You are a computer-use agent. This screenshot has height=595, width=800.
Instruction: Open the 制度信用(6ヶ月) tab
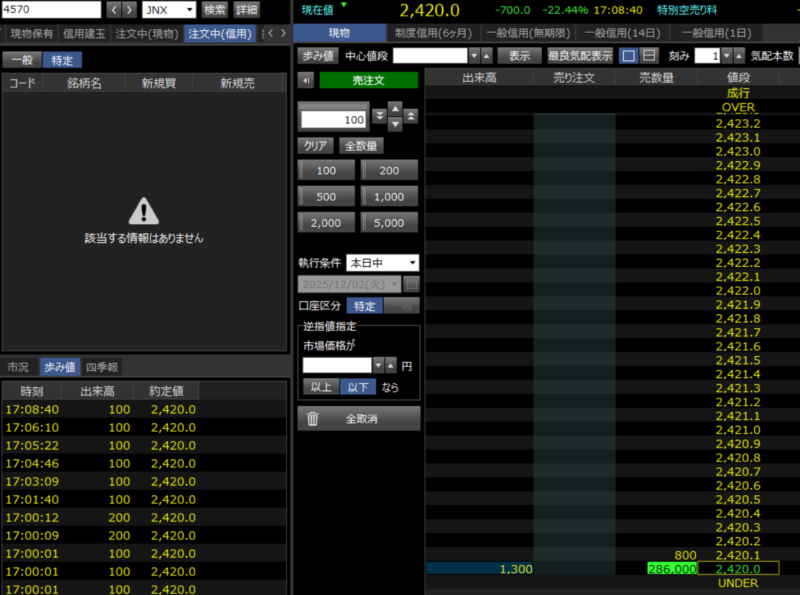pyautogui.click(x=432, y=34)
